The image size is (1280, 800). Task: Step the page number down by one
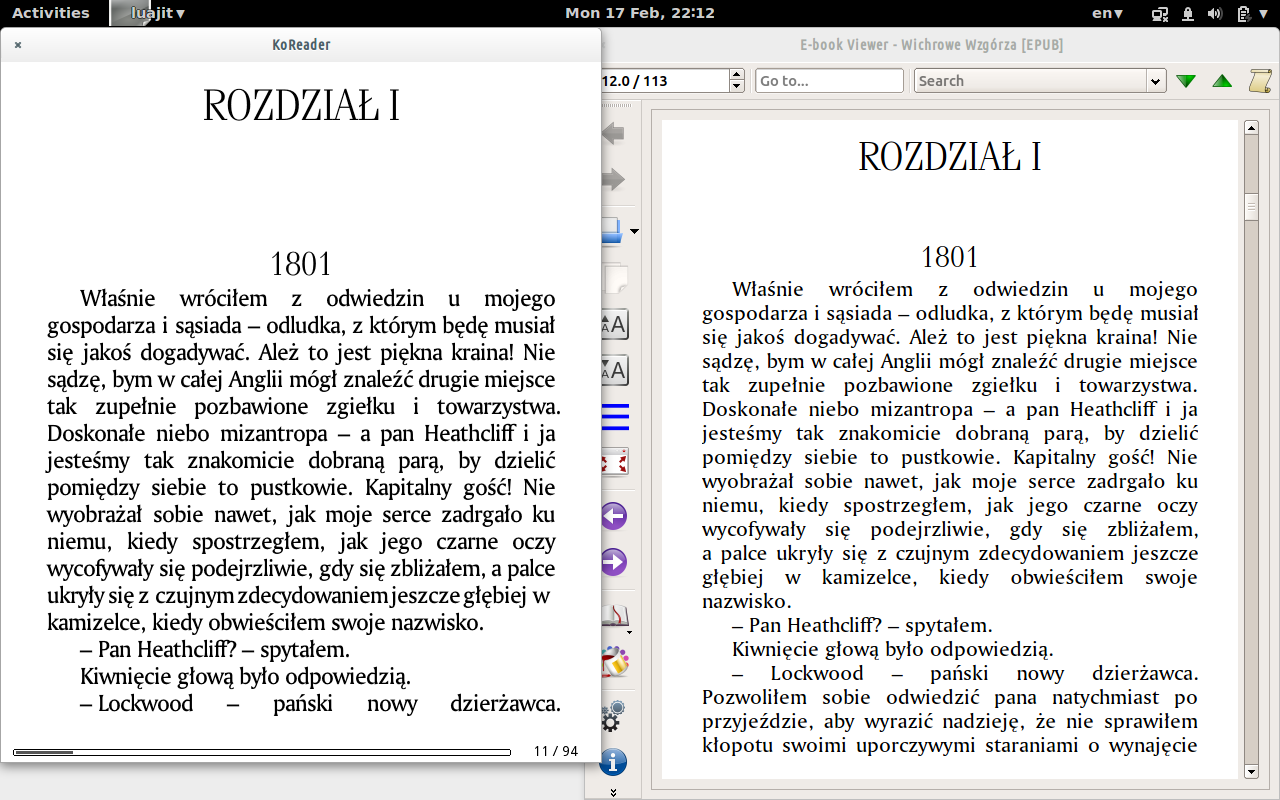[738, 87]
